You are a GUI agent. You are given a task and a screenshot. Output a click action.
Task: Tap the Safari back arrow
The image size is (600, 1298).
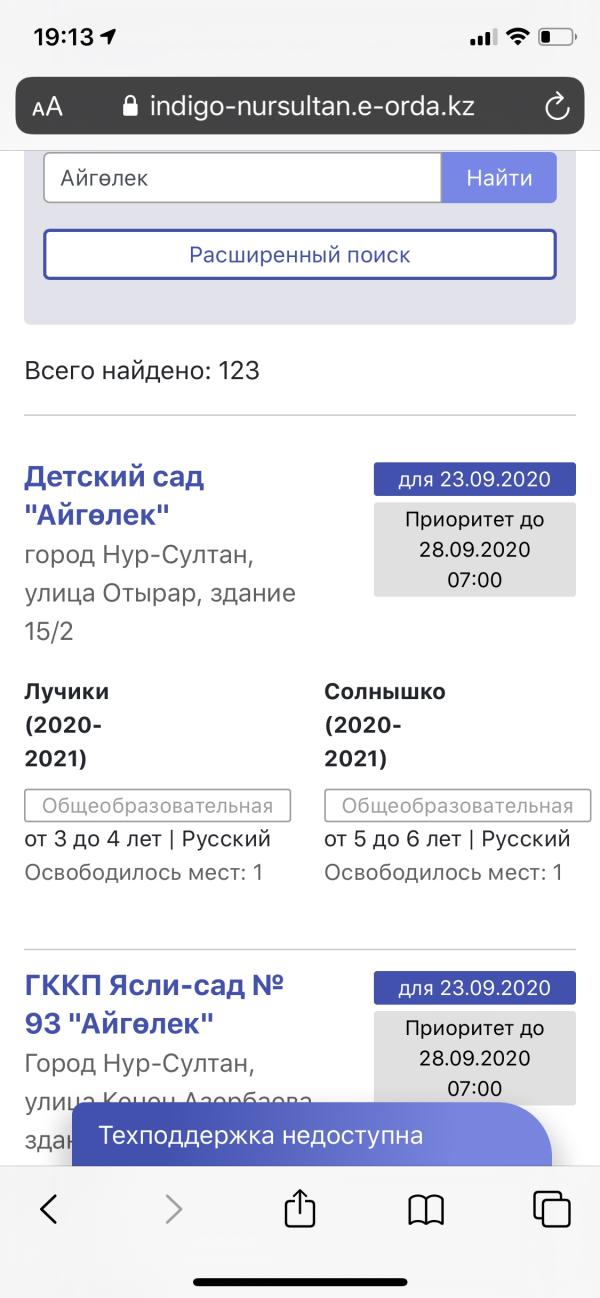48,1210
